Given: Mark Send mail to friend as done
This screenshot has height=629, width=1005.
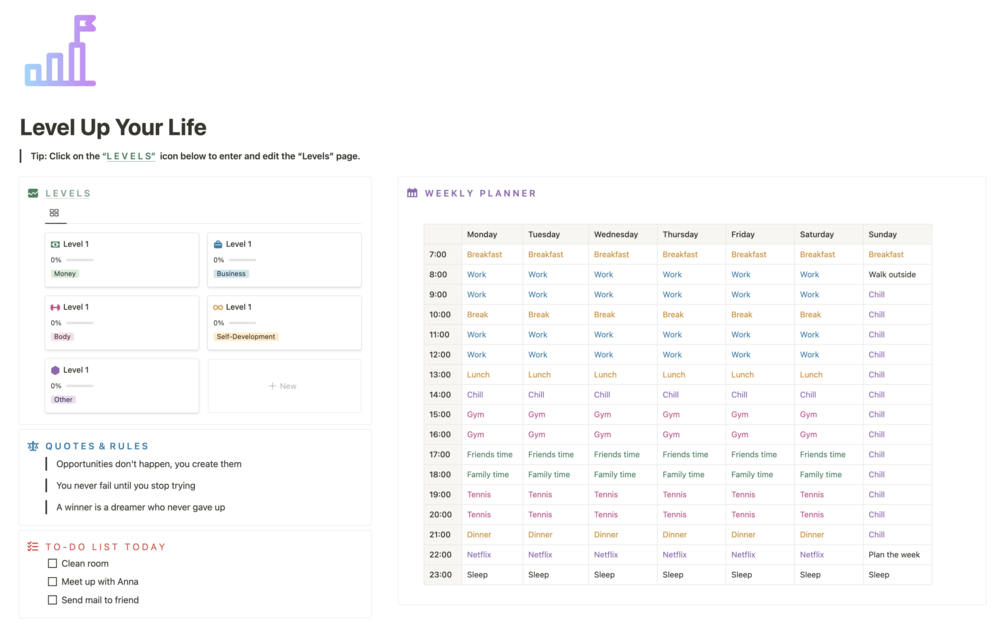Looking at the screenshot, I should (53, 600).
